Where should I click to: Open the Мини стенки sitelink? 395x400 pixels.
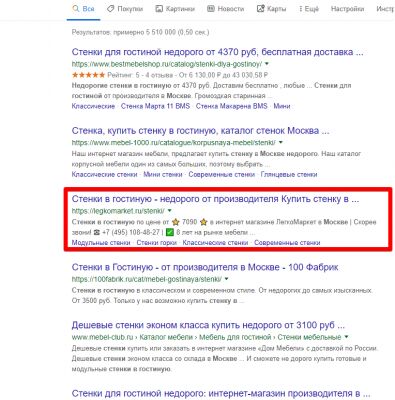tap(163, 174)
